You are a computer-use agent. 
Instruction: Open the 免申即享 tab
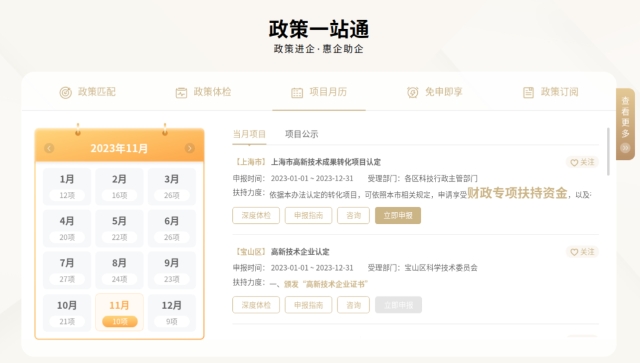click(435, 92)
